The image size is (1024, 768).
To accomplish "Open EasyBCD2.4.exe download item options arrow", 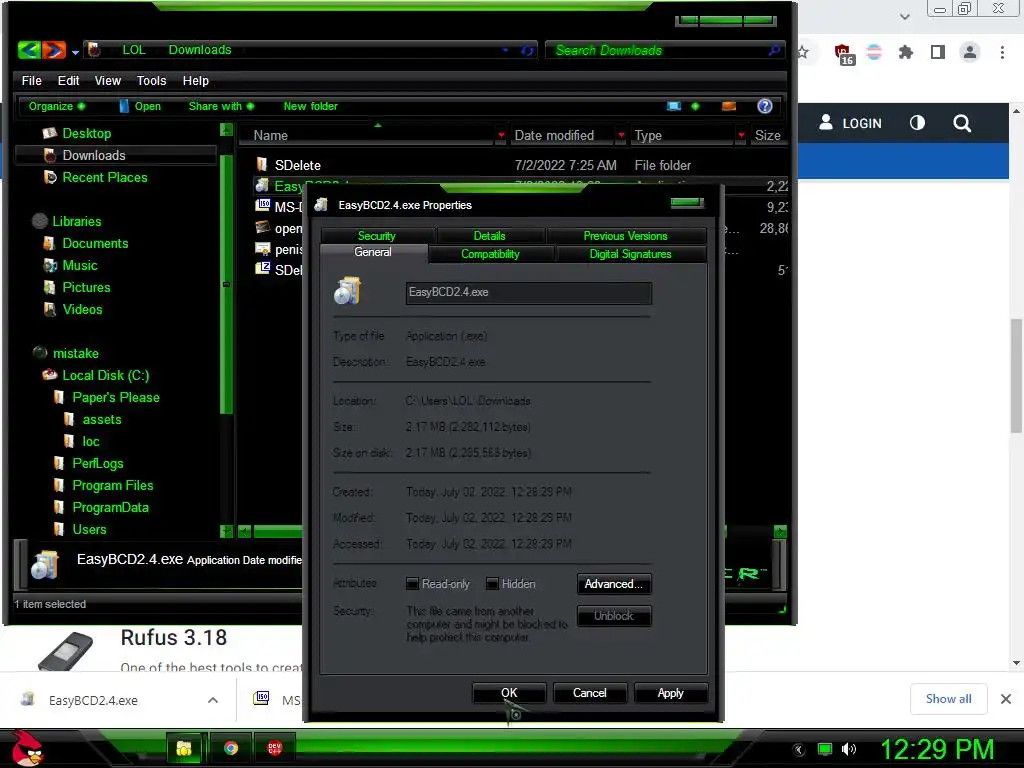I will (x=213, y=700).
